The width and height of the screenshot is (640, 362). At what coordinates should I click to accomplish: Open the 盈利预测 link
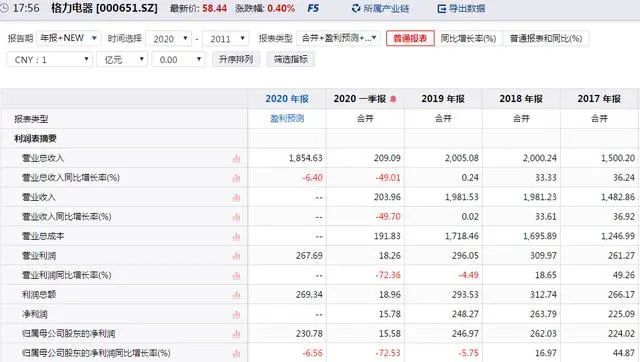pos(287,118)
